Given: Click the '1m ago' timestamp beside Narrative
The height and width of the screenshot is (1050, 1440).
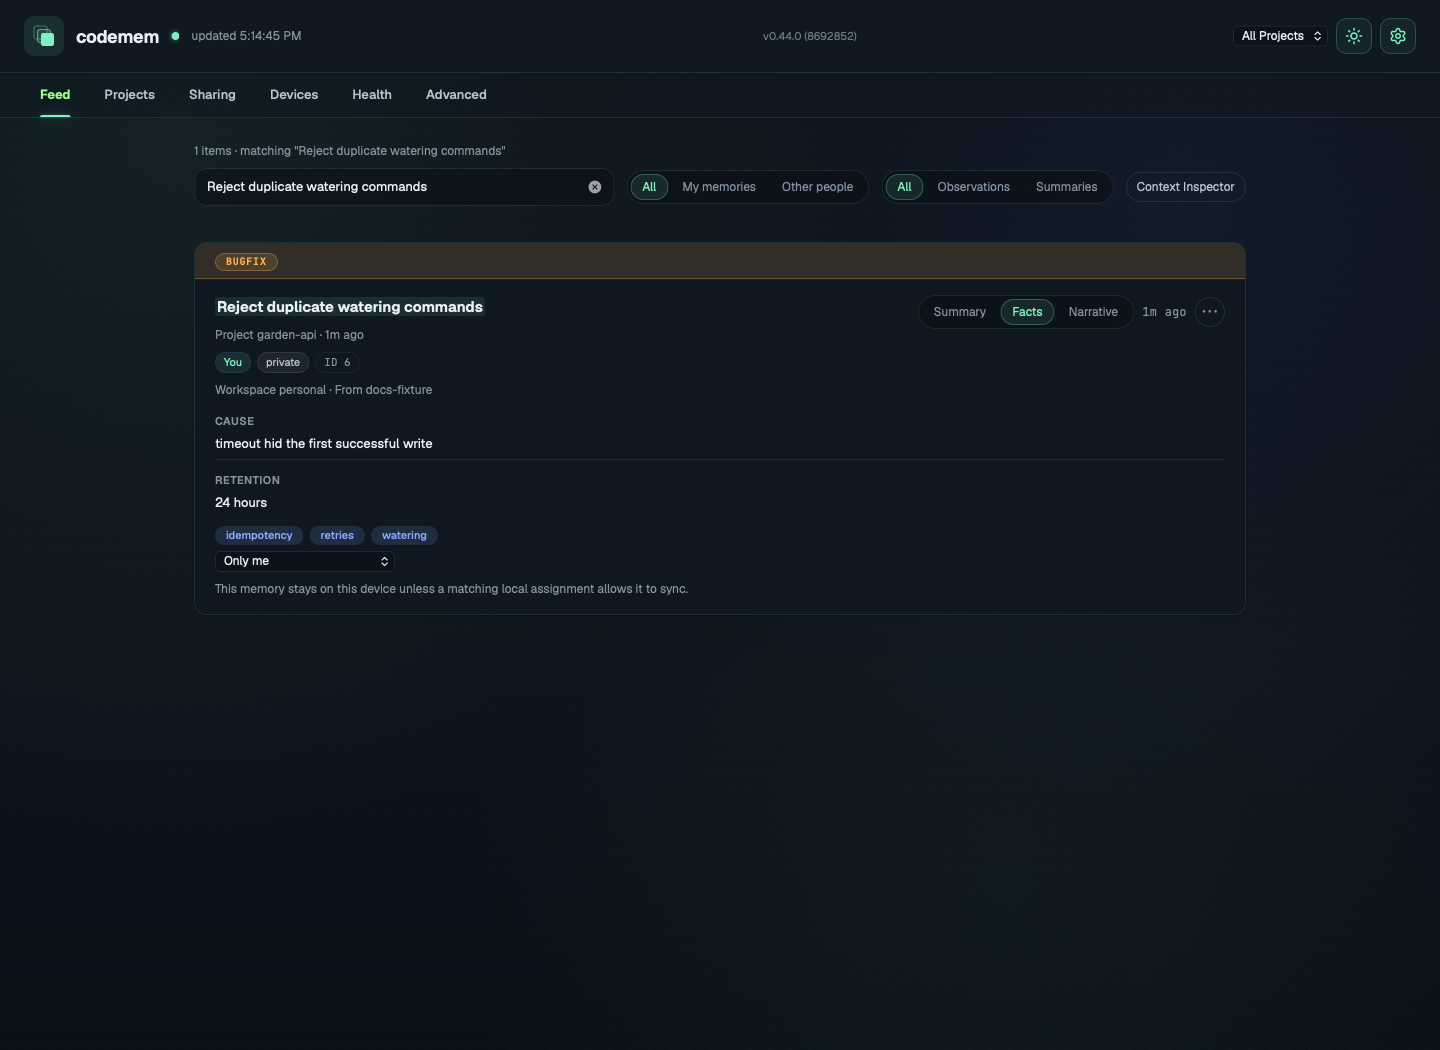Looking at the screenshot, I should 1164,312.
